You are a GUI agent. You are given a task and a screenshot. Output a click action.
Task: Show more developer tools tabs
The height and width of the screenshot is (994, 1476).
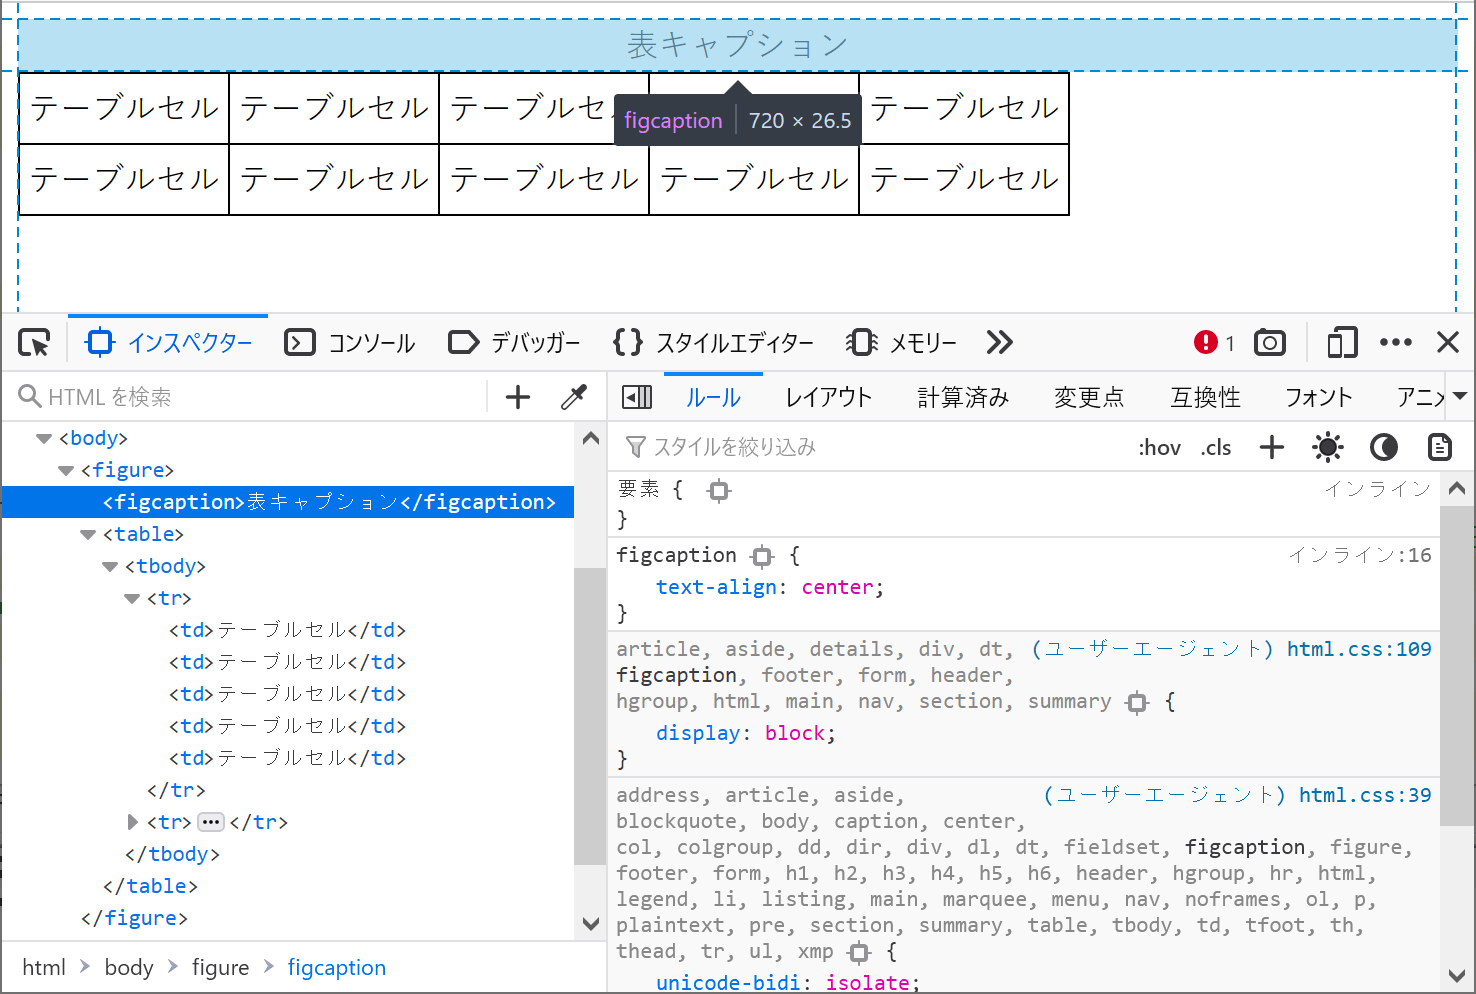[999, 343]
